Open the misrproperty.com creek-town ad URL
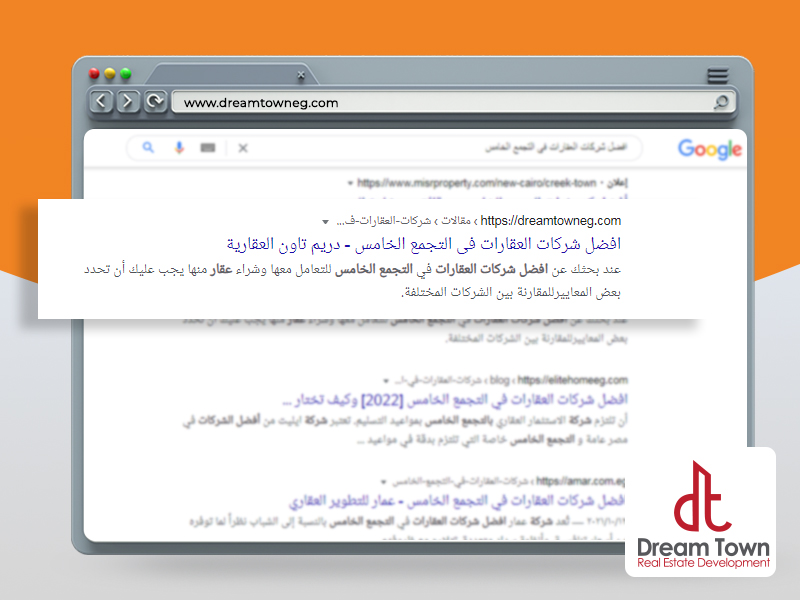 (477, 183)
